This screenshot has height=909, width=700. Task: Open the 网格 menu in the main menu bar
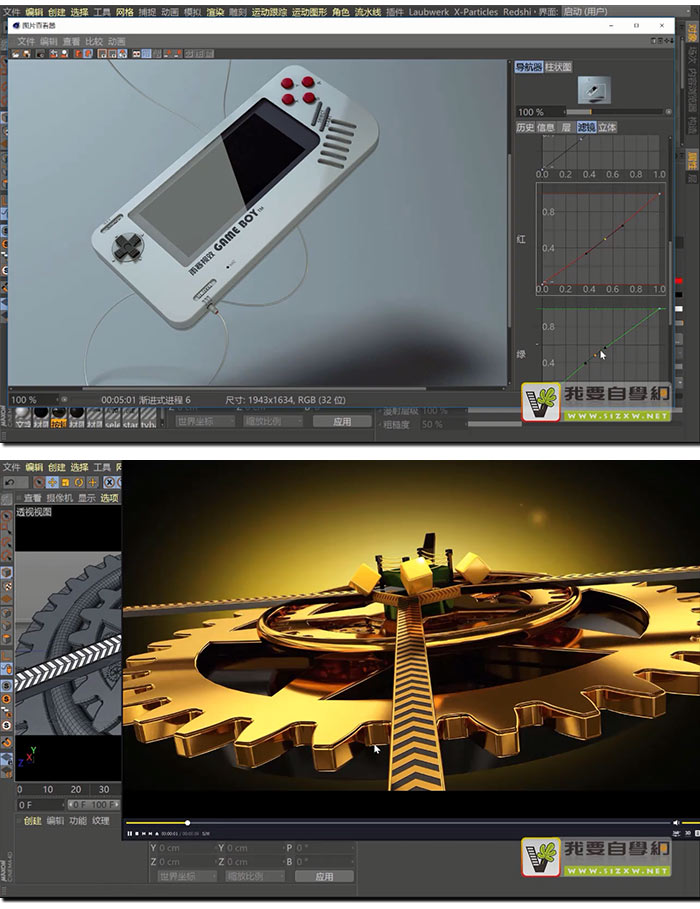pos(125,12)
